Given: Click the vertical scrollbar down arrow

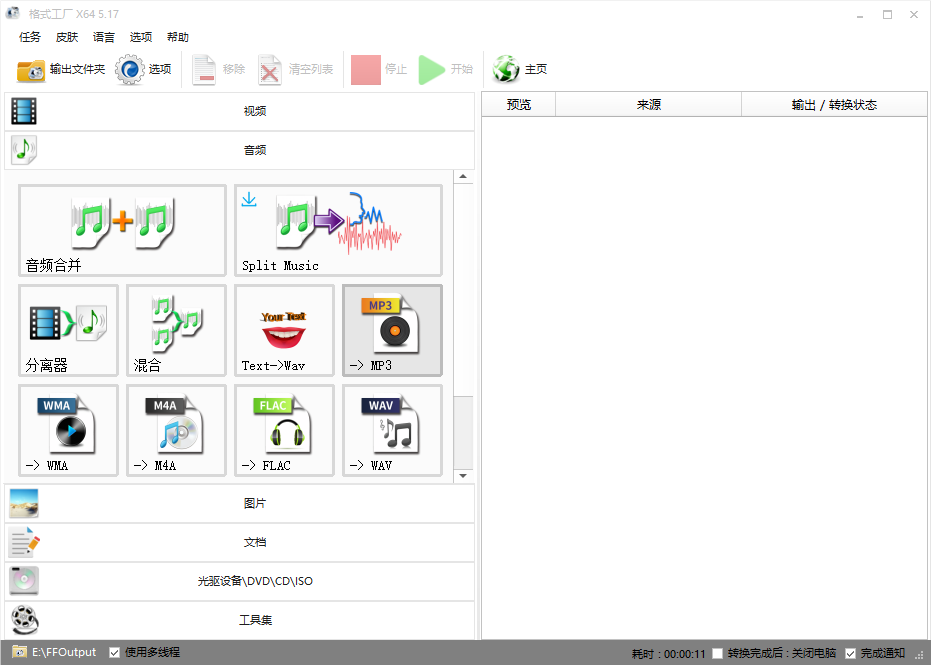Looking at the screenshot, I should tap(463, 475).
